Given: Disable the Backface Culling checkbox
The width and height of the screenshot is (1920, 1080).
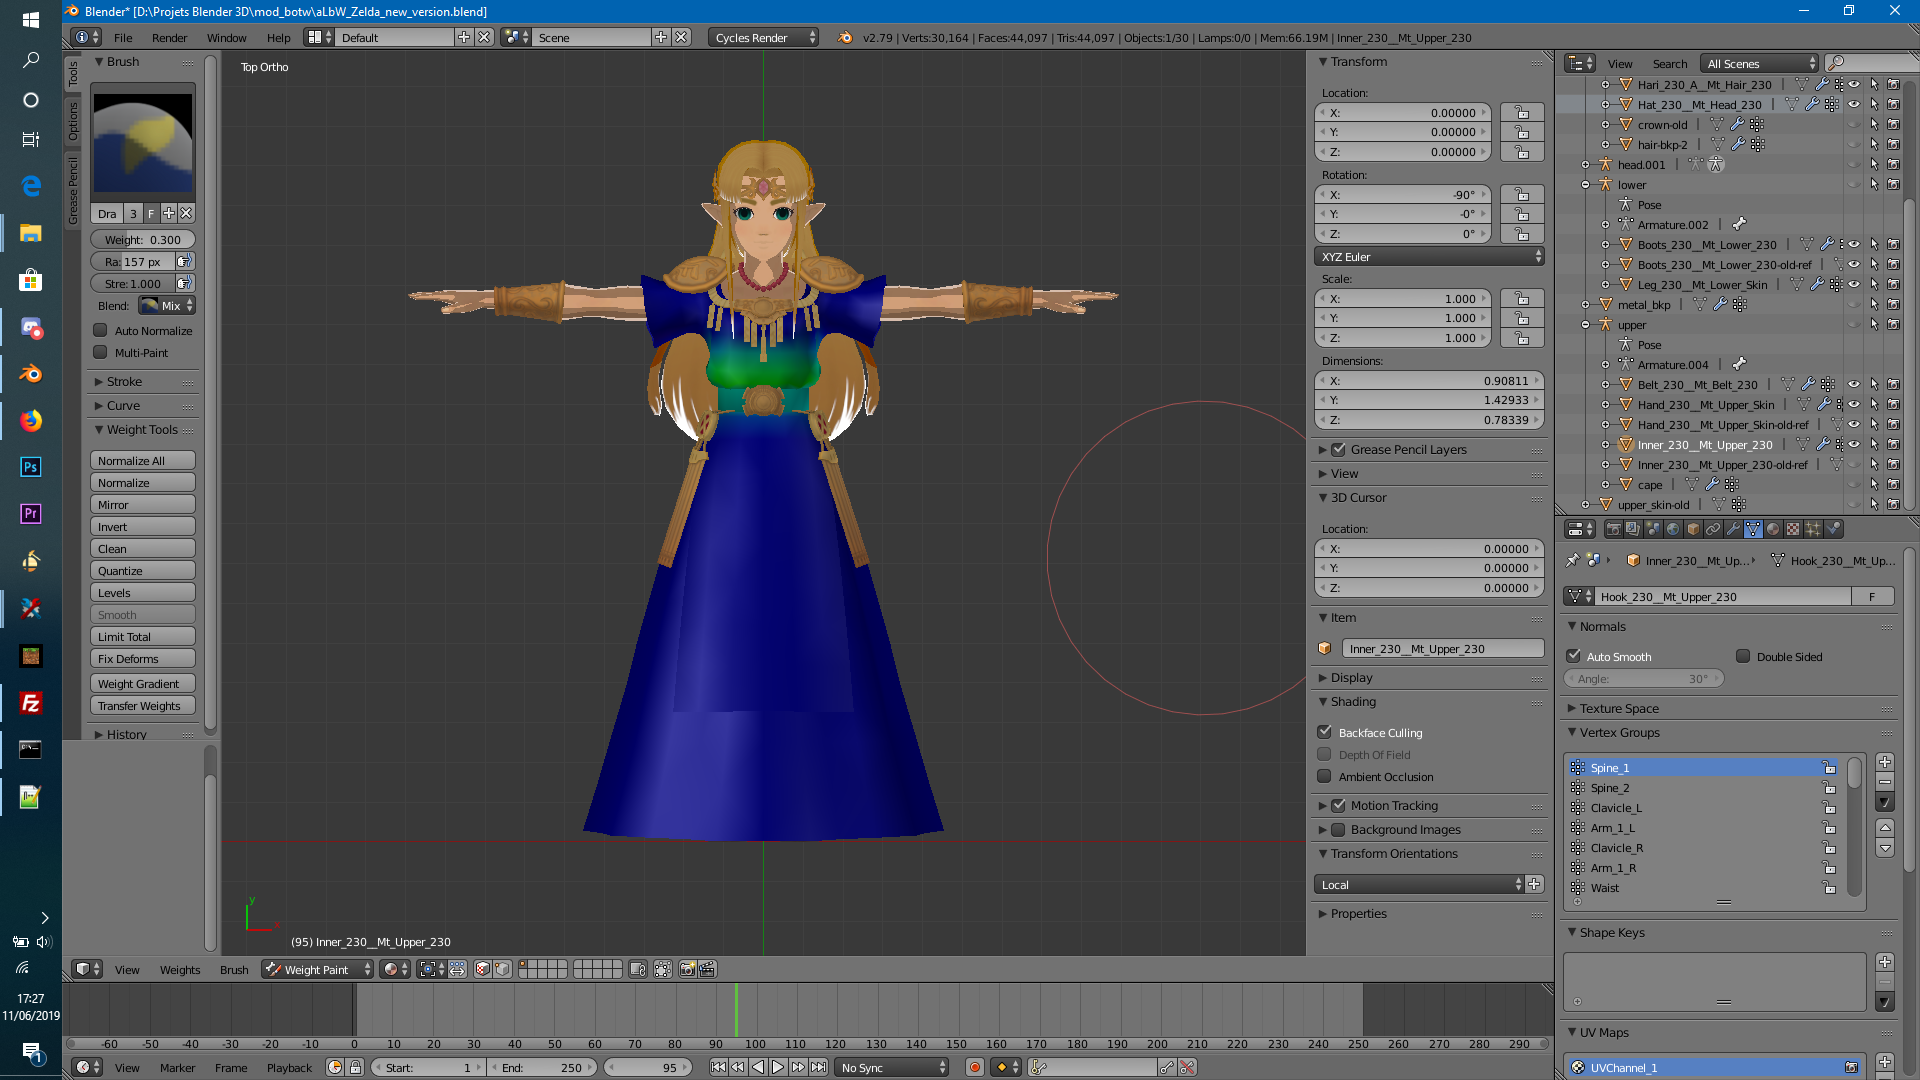Looking at the screenshot, I should (x=1324, y=732).
